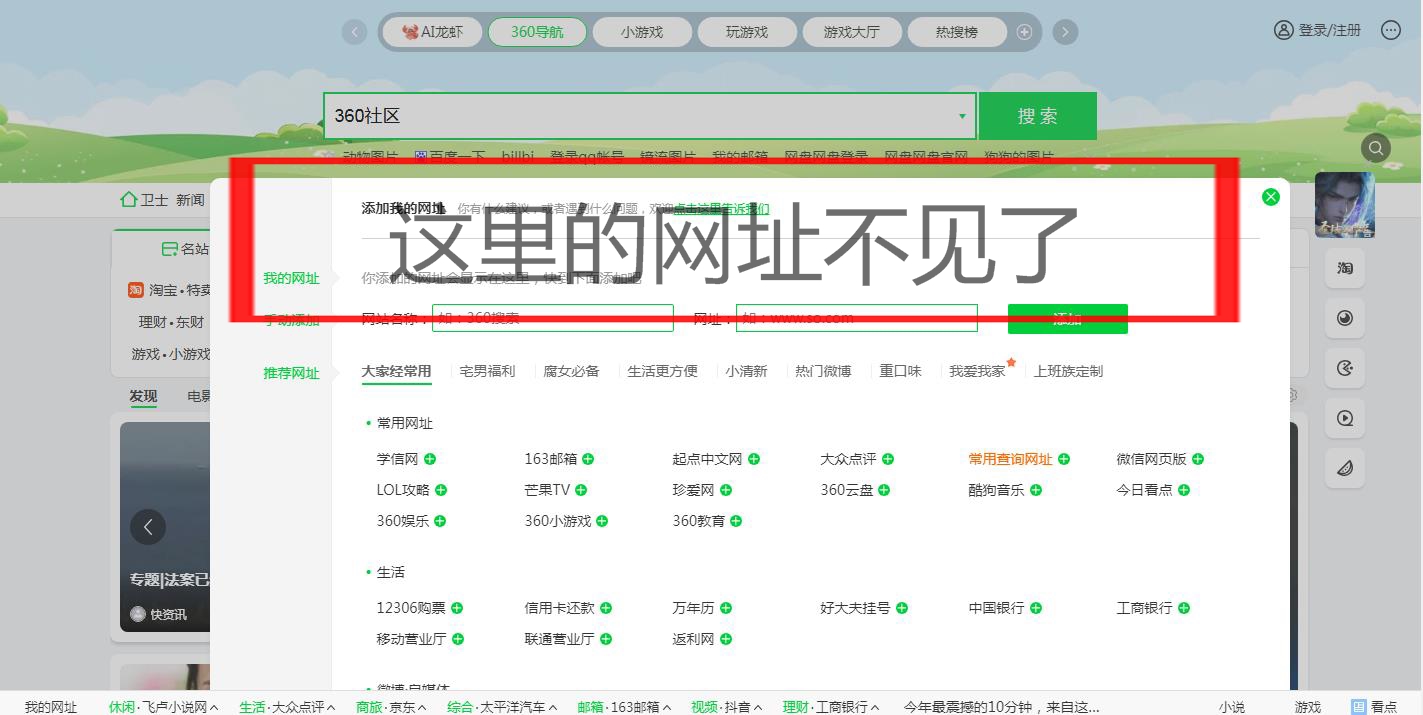The width and height of the screenshot is (1423, 715).
Task: Click the game ad thumbnail in right sidebar
Action: pos(1344,205)
